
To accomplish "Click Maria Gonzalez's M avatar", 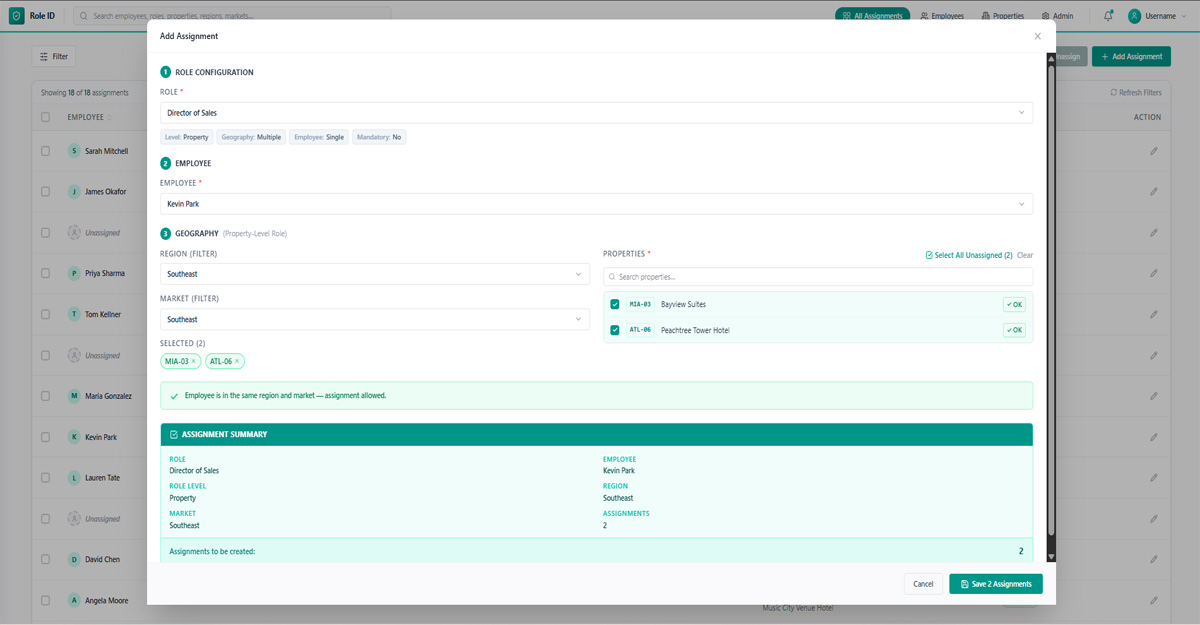I will coord(74,396).
